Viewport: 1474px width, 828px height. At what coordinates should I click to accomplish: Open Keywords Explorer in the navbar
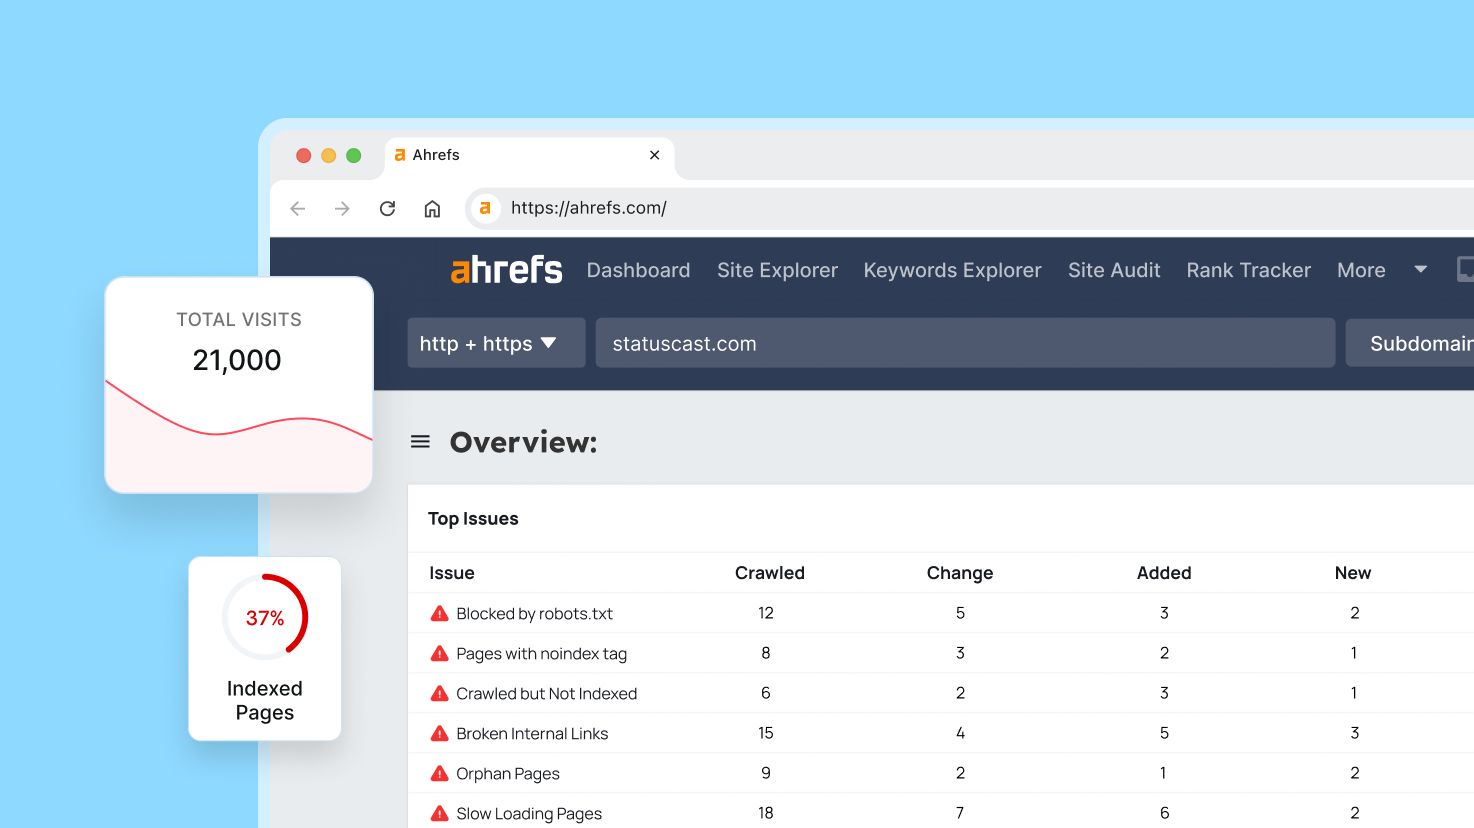[x=952, y=270]
